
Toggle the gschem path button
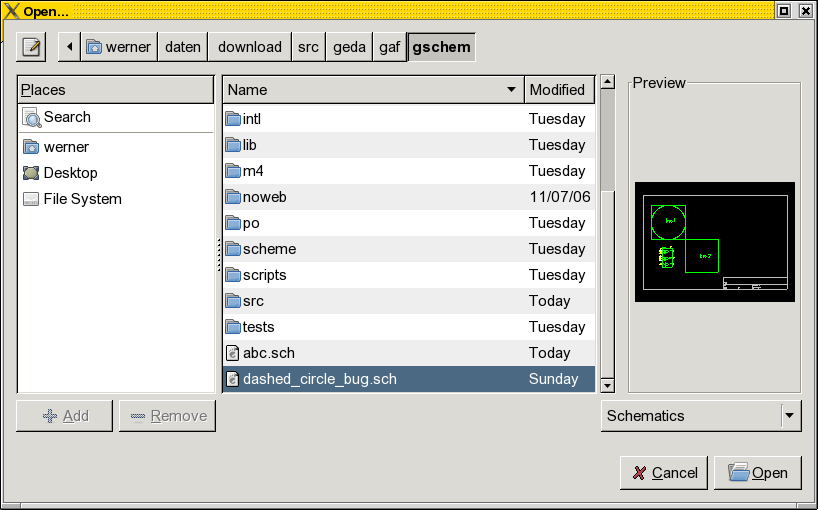click(x=441, y=46)
